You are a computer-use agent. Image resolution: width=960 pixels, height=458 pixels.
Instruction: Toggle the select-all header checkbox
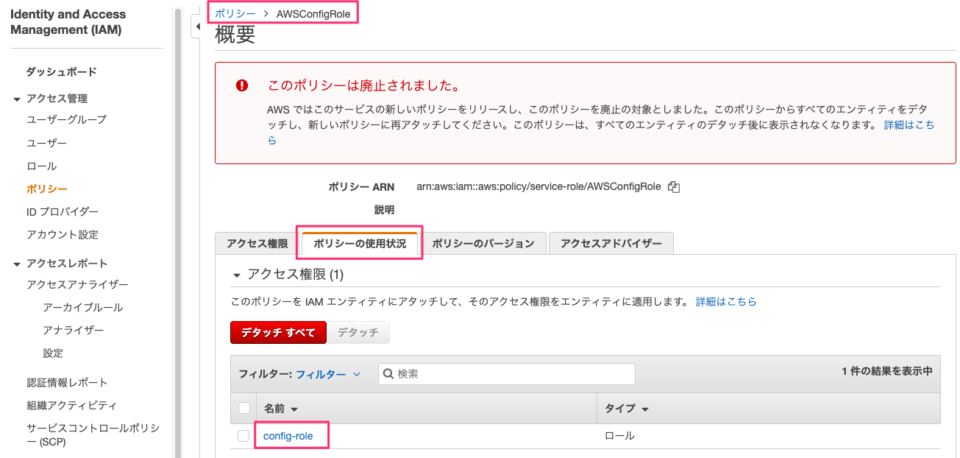coord(244,408)
